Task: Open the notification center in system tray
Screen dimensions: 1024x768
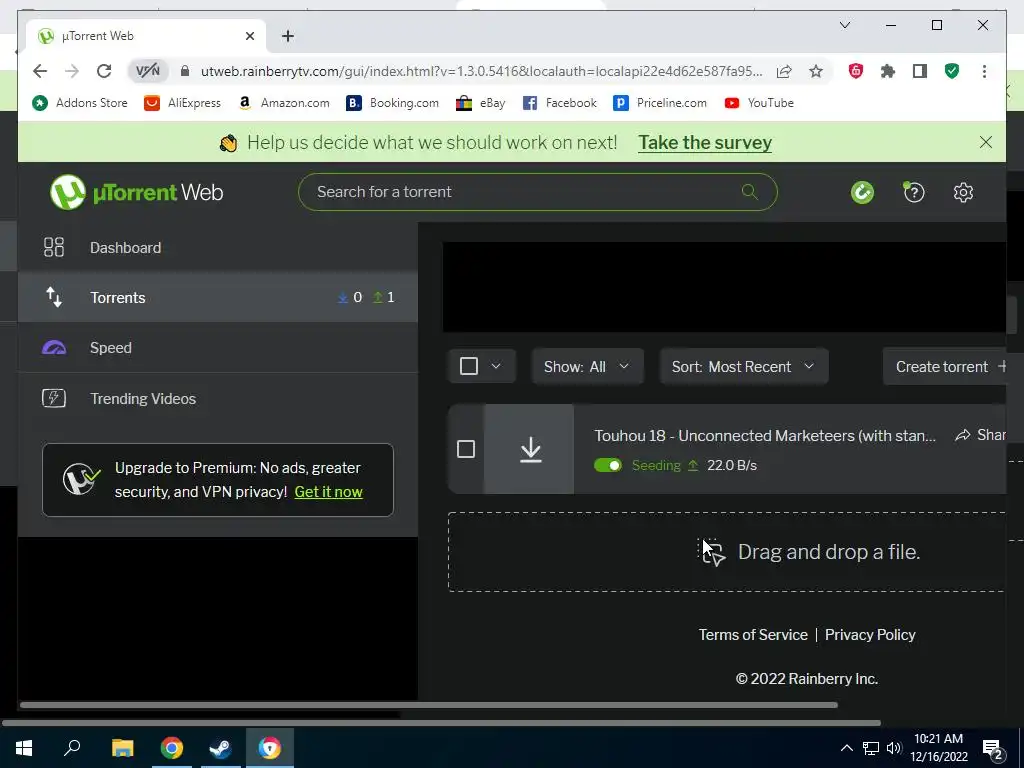Action: (993, 748)
